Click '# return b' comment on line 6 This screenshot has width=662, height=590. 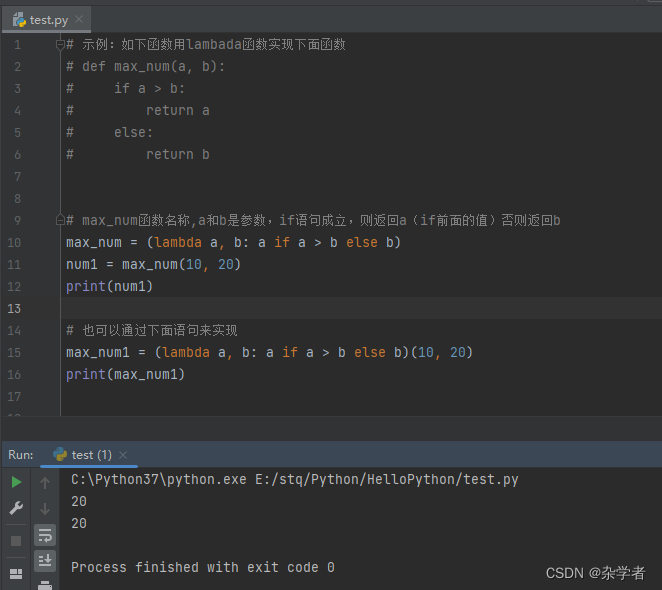[x=138, y=154]
